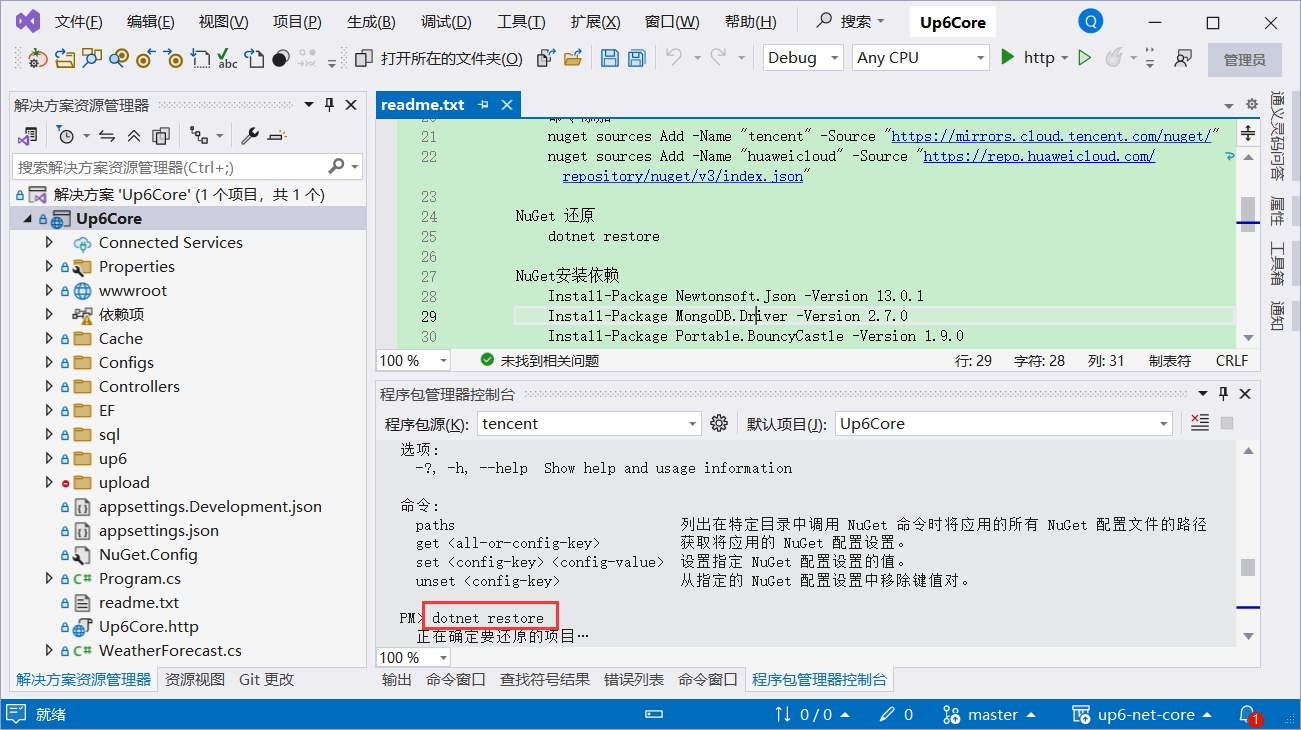Open the 生成(B) build menu
The image size is (1301, 730).
coord(371,22)
